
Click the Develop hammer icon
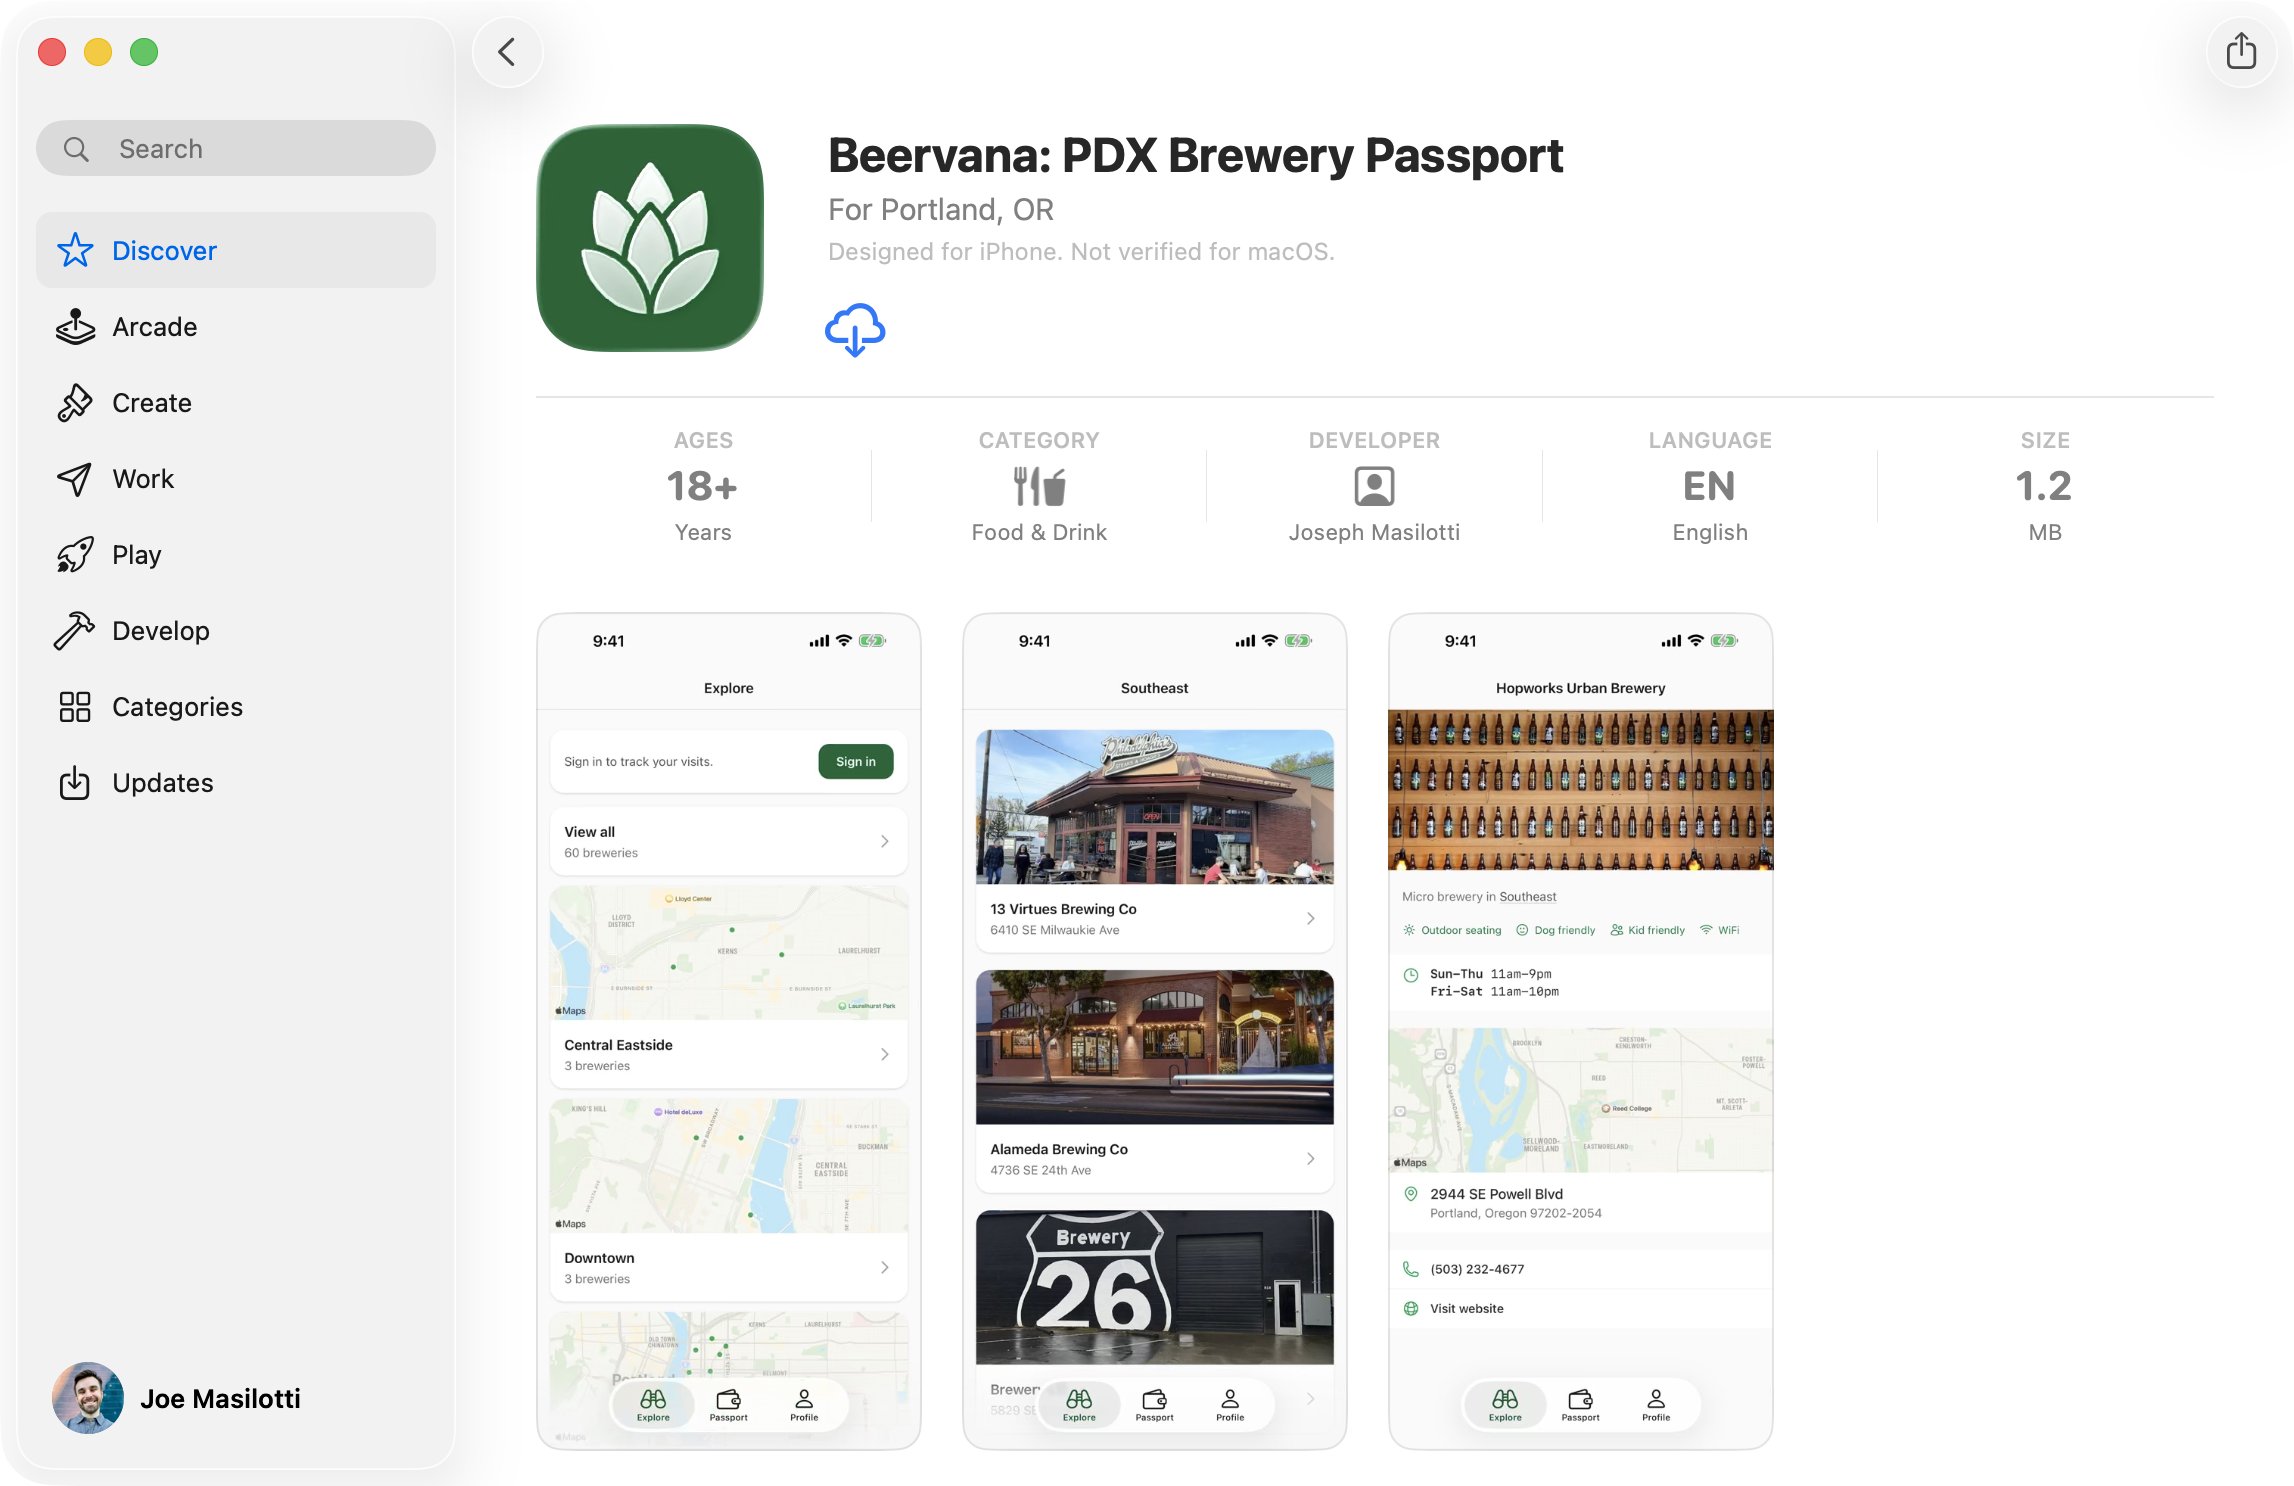pos(75,631)
